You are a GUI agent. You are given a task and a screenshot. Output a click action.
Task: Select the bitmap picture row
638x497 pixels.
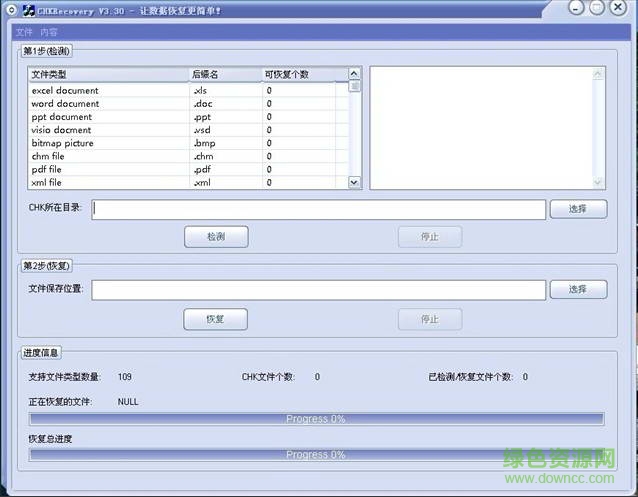(x=188, y=143)
